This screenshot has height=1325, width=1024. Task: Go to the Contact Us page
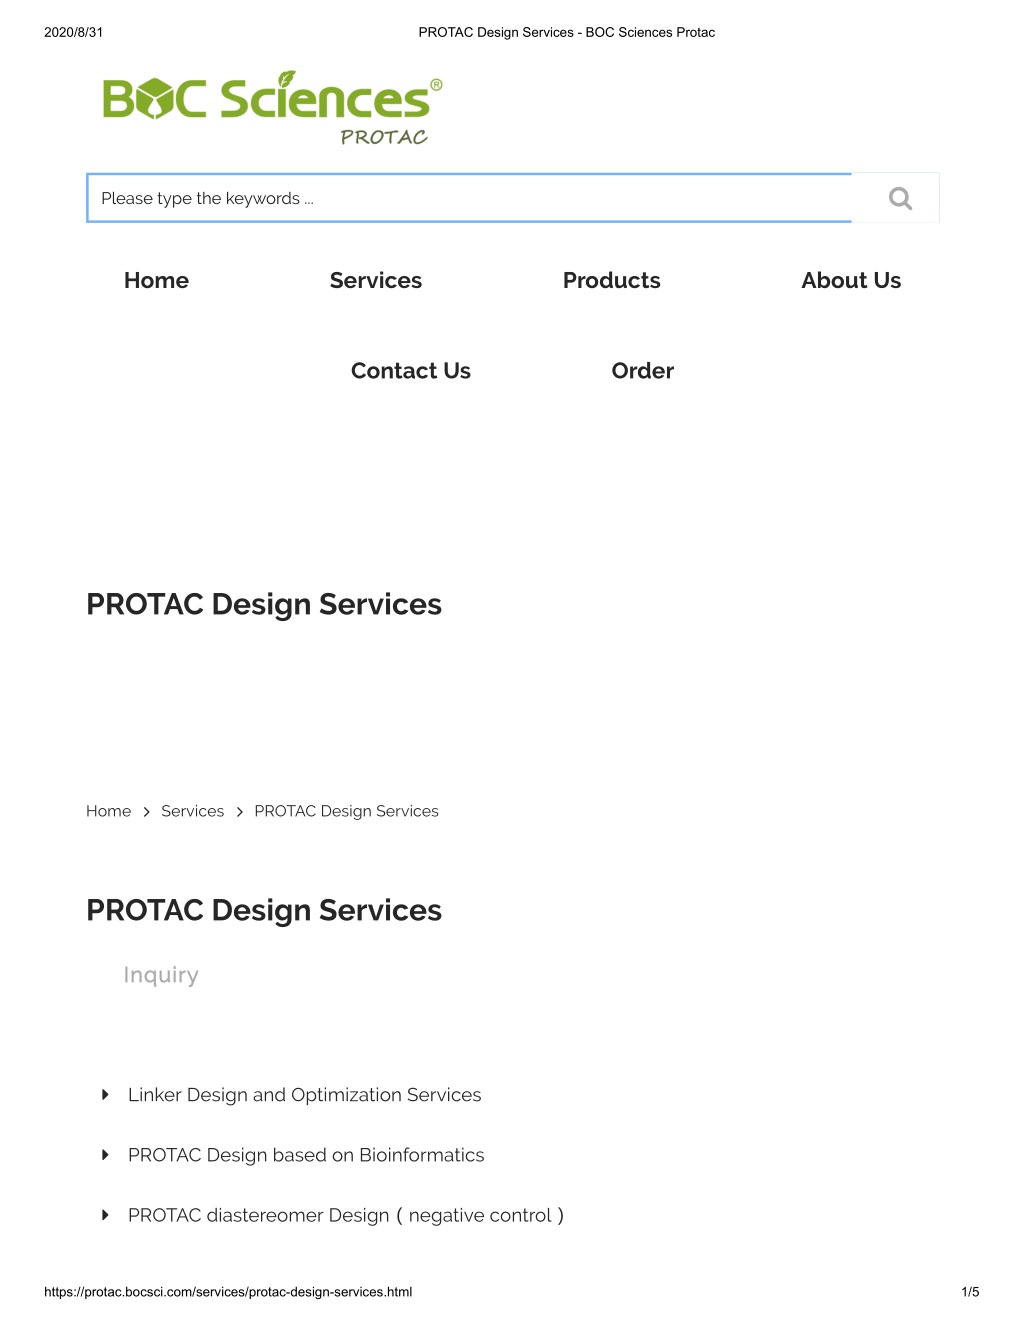pyautogui.click(x=411, y=371)
